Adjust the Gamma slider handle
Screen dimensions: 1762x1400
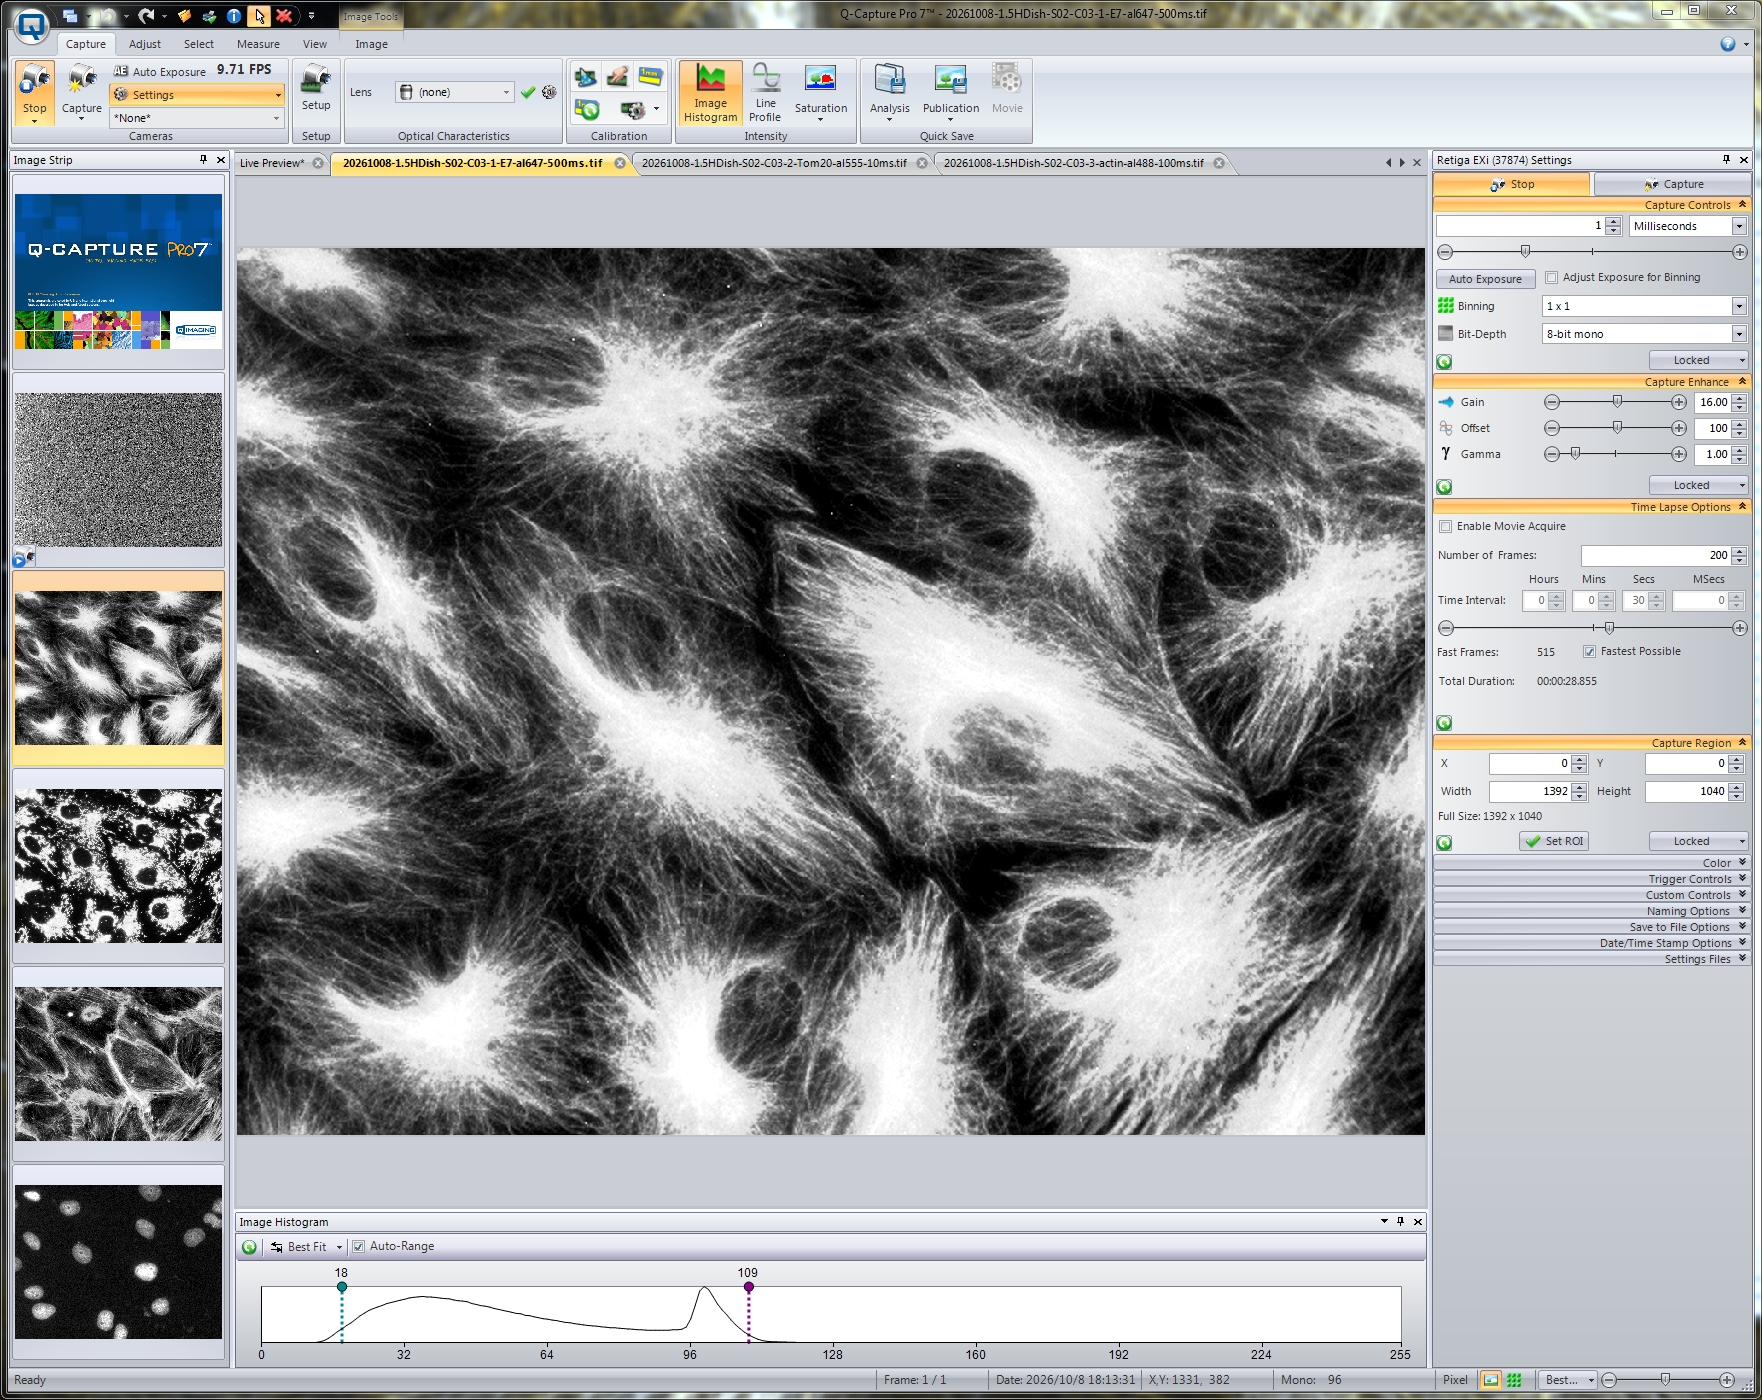click(1575, 453)
